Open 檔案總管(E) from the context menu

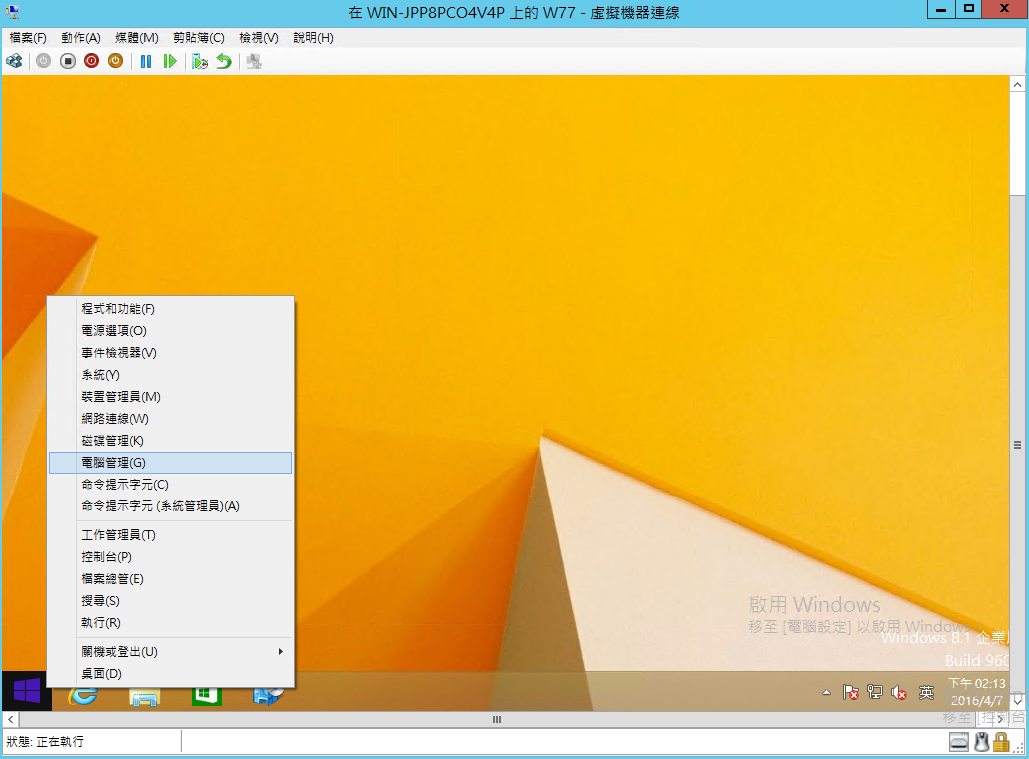171,579
